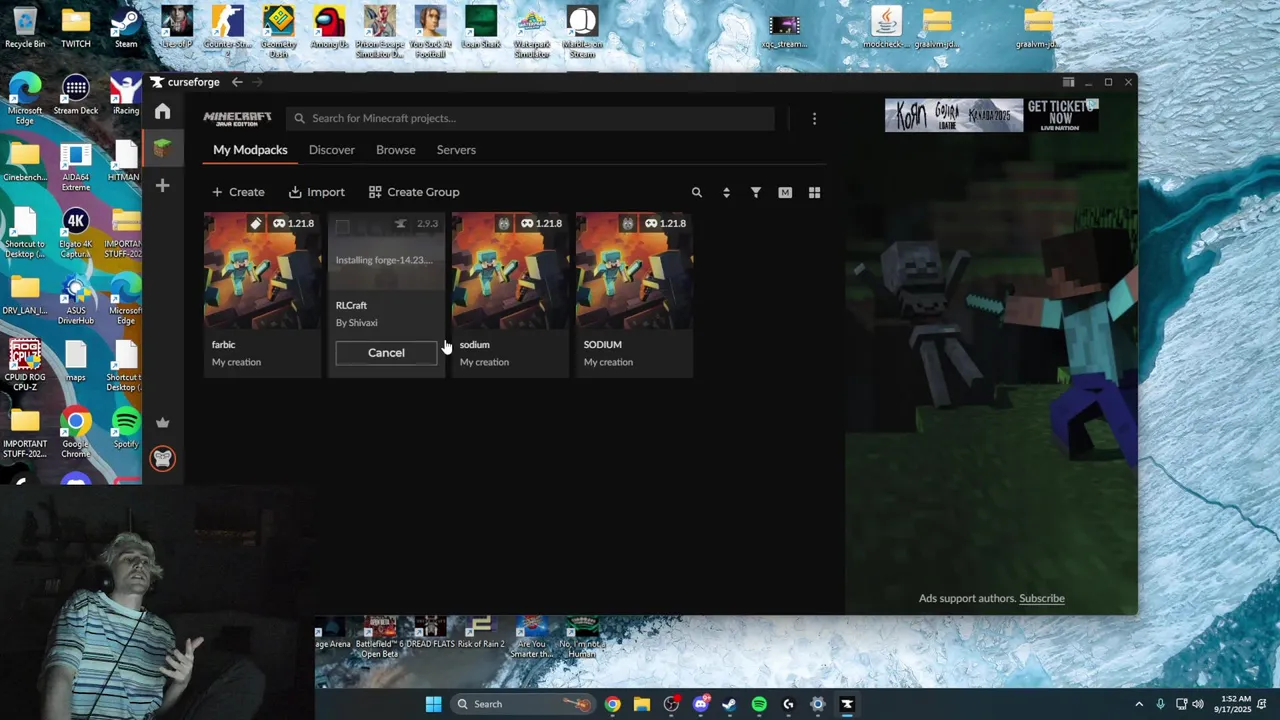Image resolution: width=1280 pixels, height=720 pixels.
Task: Switch to grid view layout
Action: (x=814, y=192)
